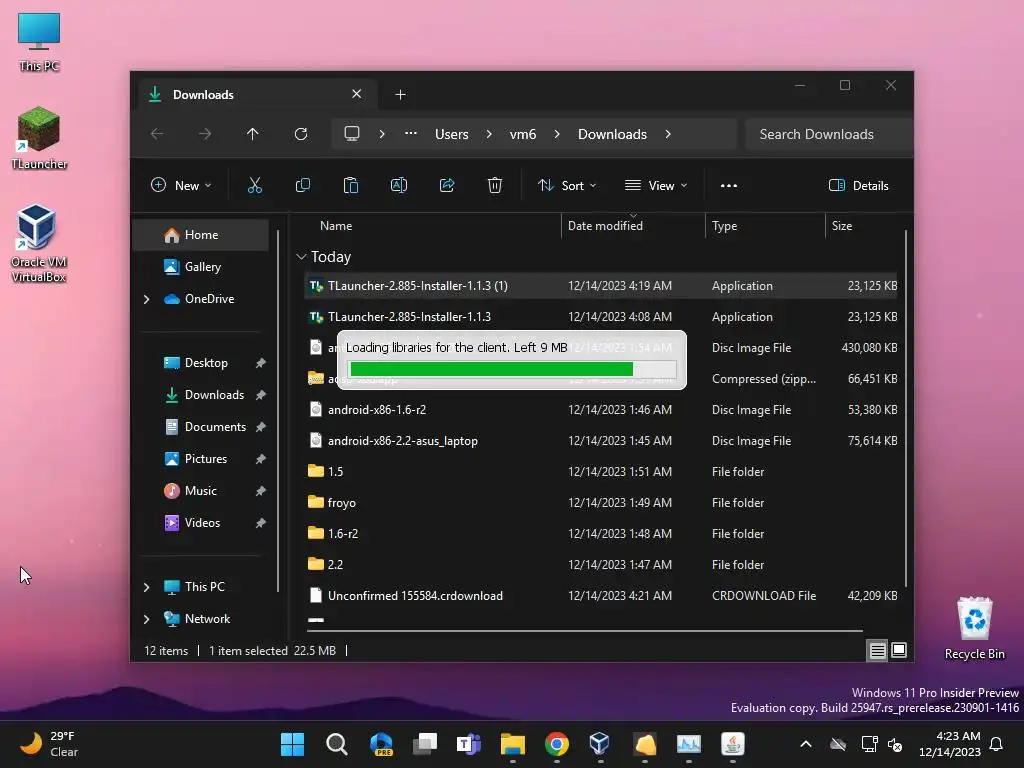Switch to large thumbnails view layout
The image size is (1024, 768).
point(899,650)
